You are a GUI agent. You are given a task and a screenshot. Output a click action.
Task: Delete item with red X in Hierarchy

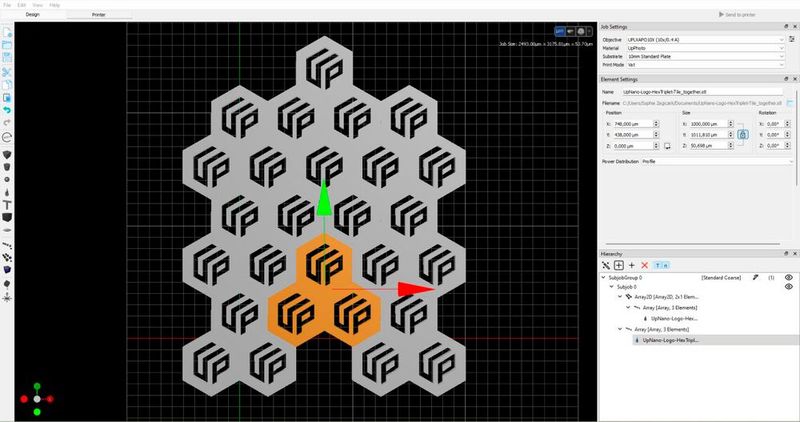(x=644, y=265)
